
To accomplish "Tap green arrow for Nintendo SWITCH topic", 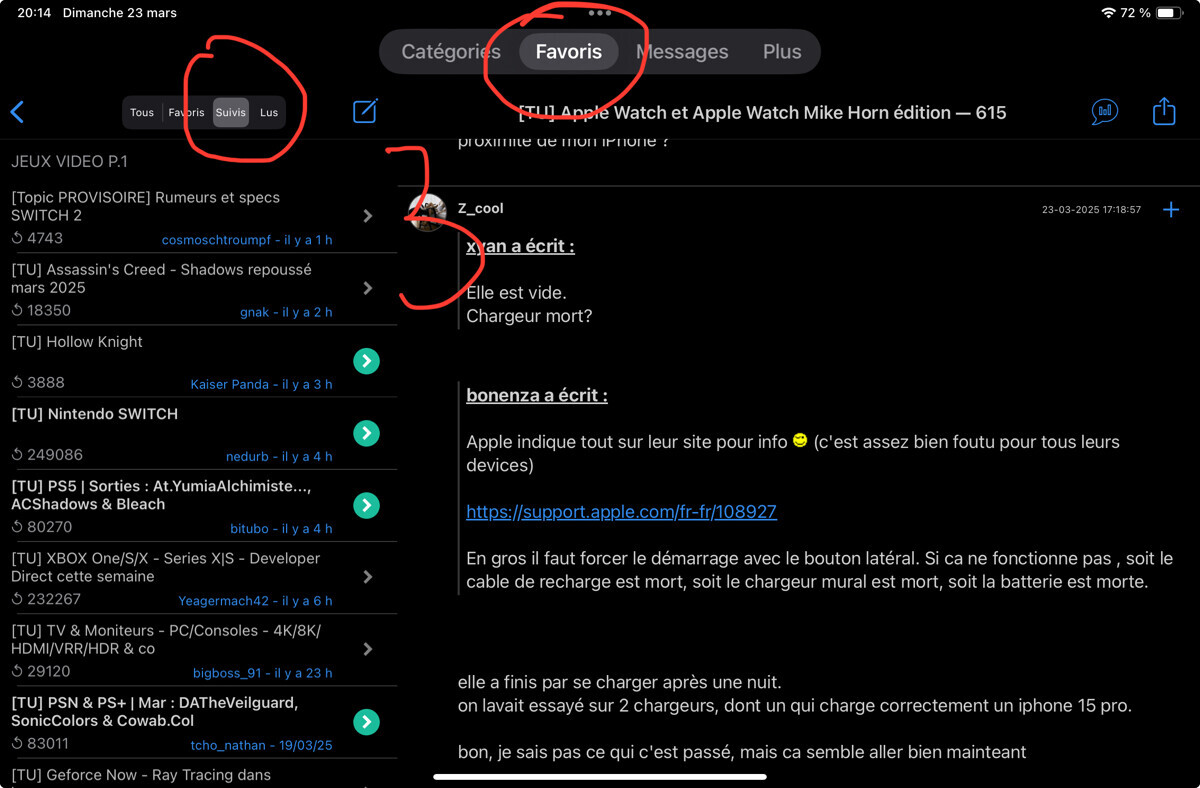I will pyautogui.click(x=367, y=433).
